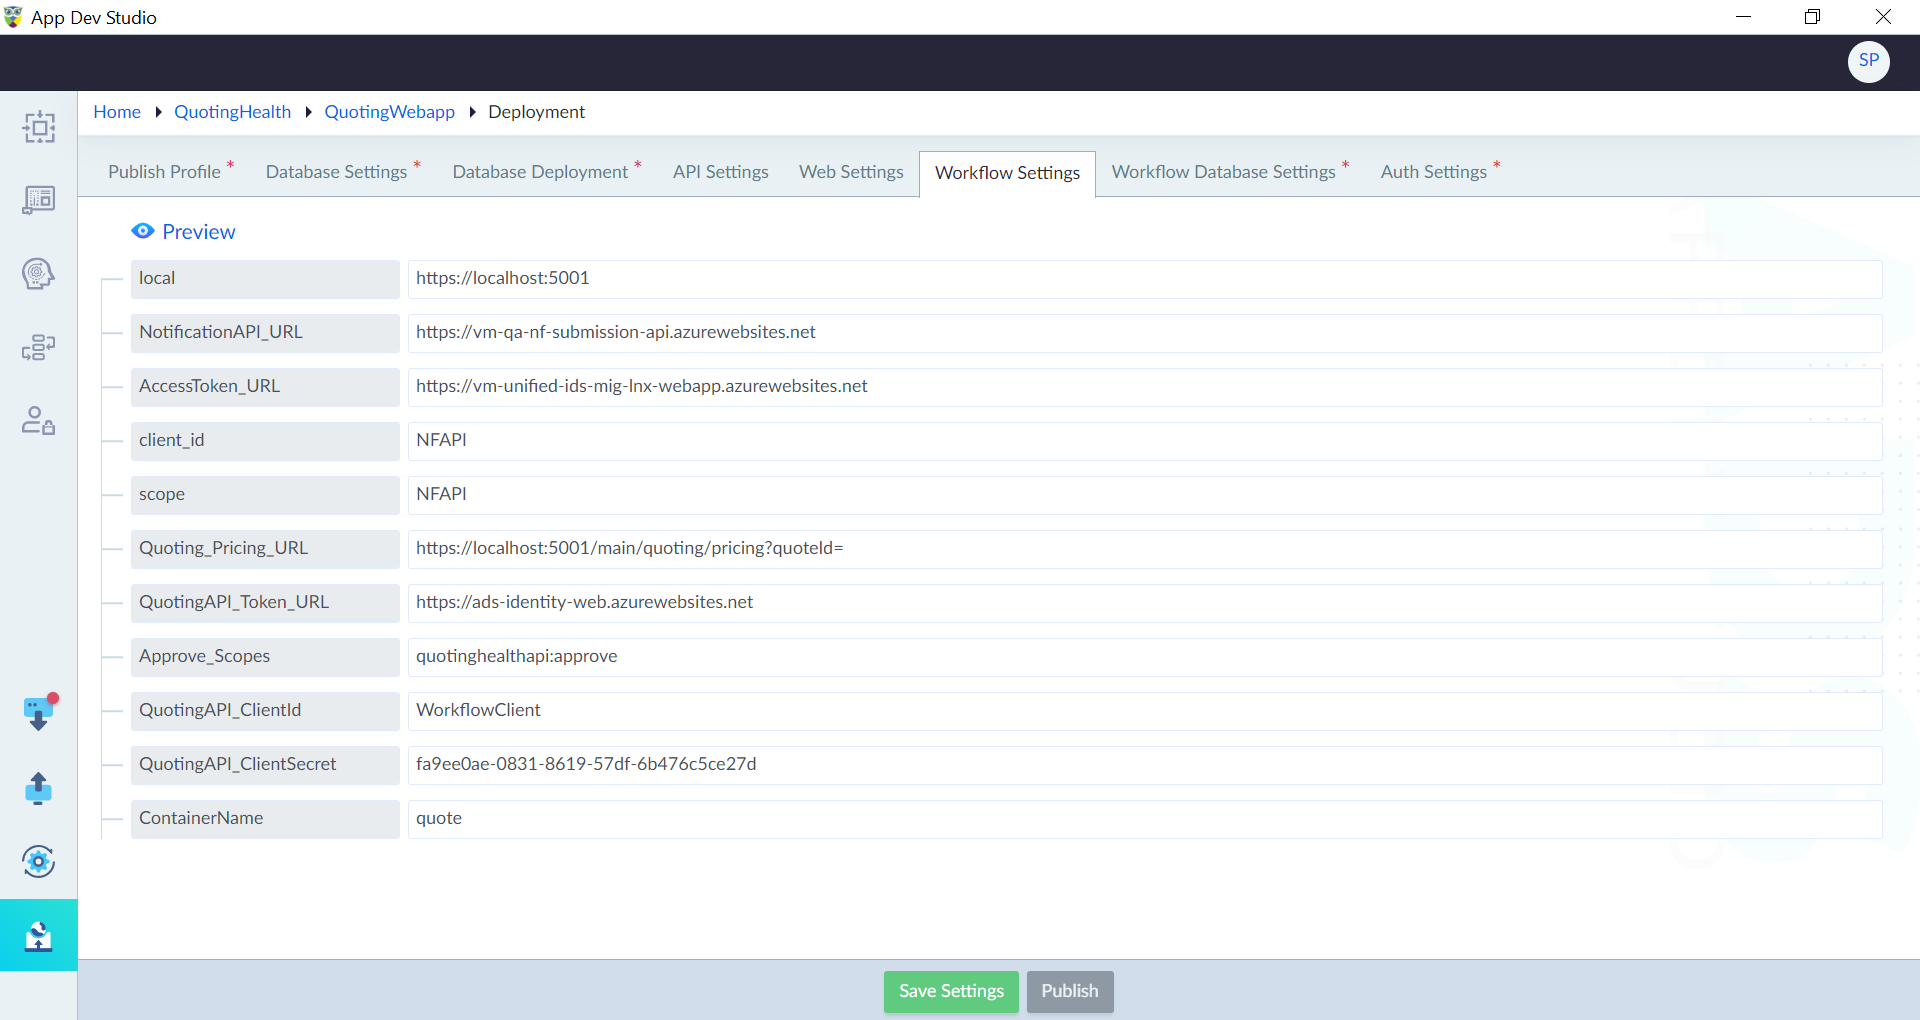This screenshot has width=1920, height=1020.
Task: Open the frame design icon in sidebar
Action: pos(39,127)
